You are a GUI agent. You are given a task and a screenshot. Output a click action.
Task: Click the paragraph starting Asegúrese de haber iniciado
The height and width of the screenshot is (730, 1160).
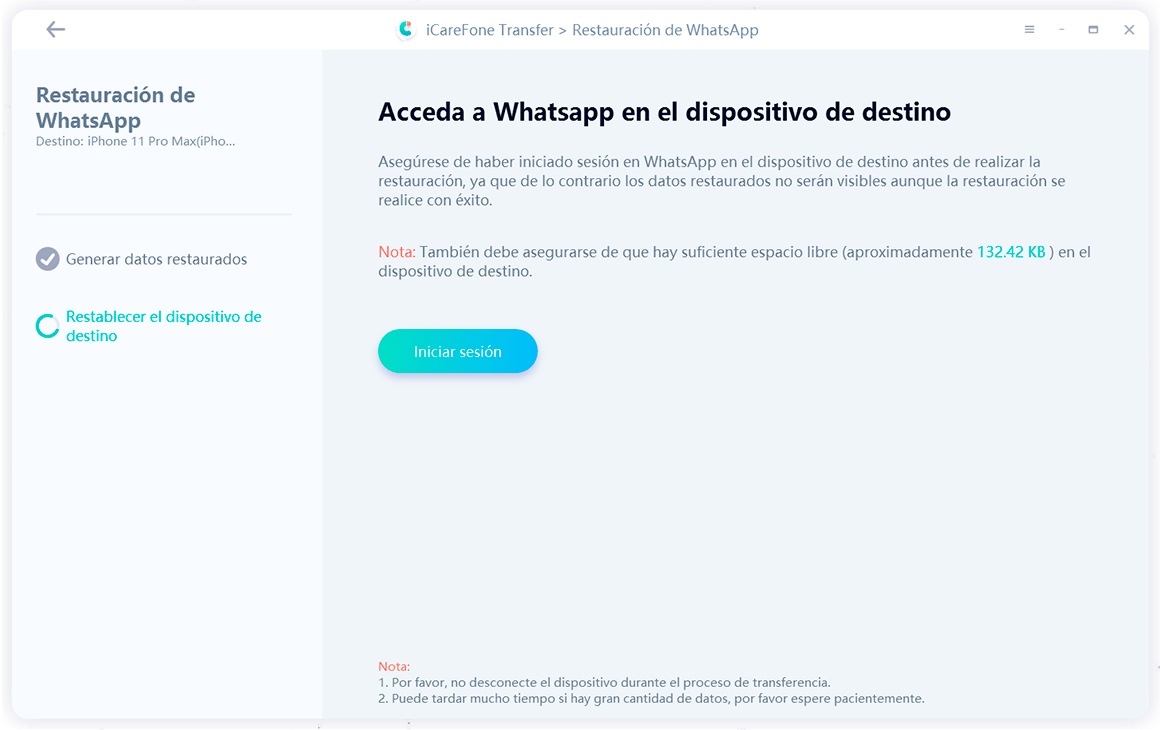(721, 181)
